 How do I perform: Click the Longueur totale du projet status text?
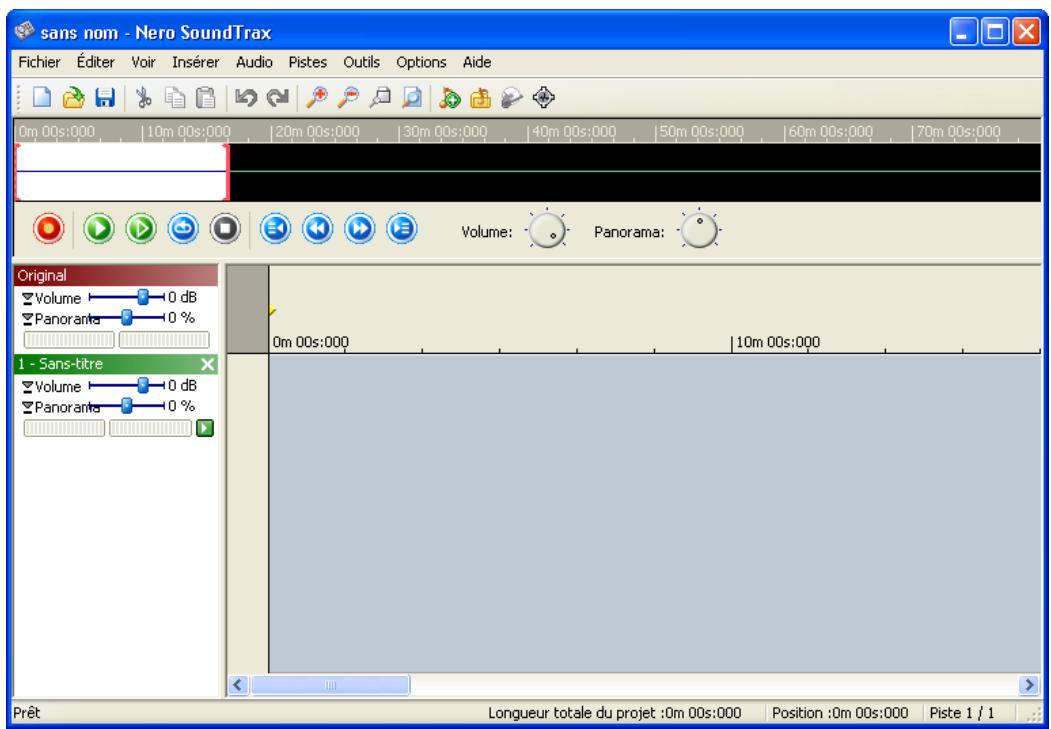click(x=614, y=712)
